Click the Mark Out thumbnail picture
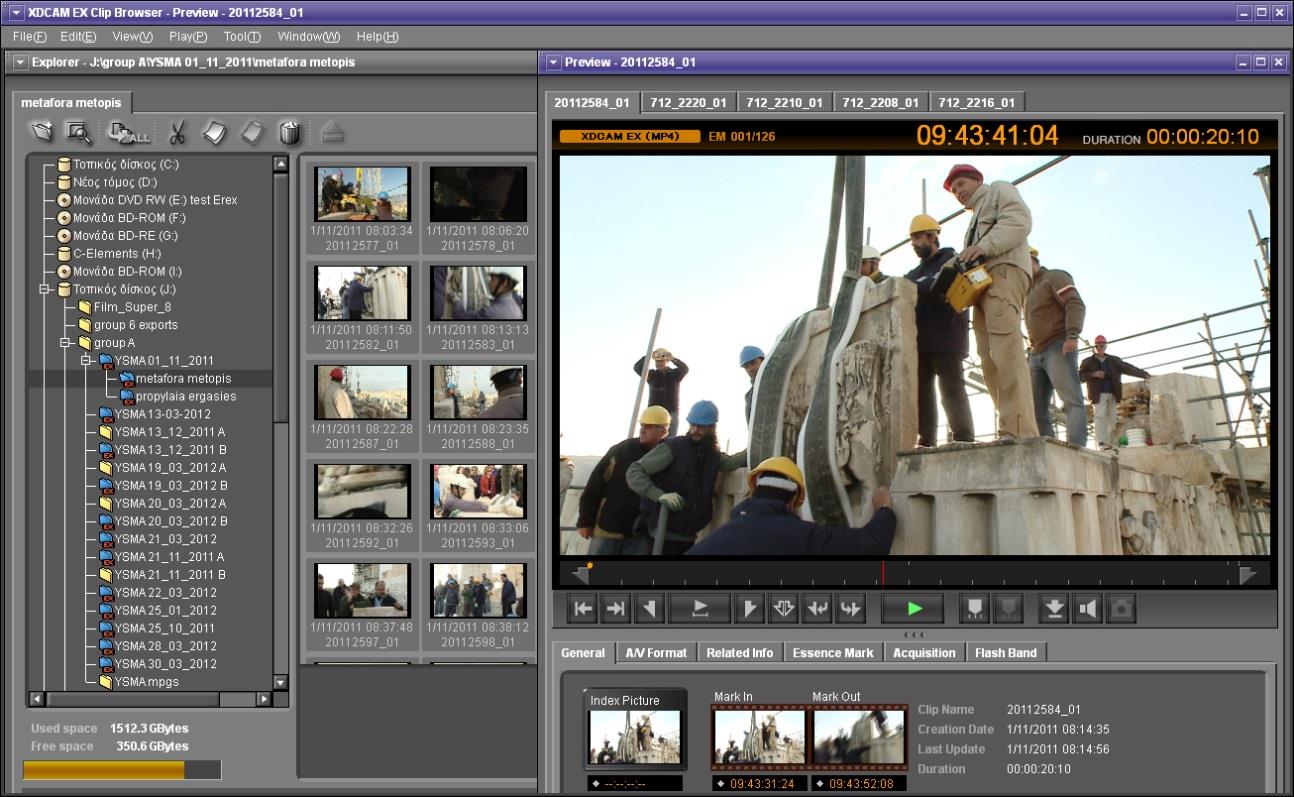Viewport: 1294px width, 797px height. coord(859,738)
